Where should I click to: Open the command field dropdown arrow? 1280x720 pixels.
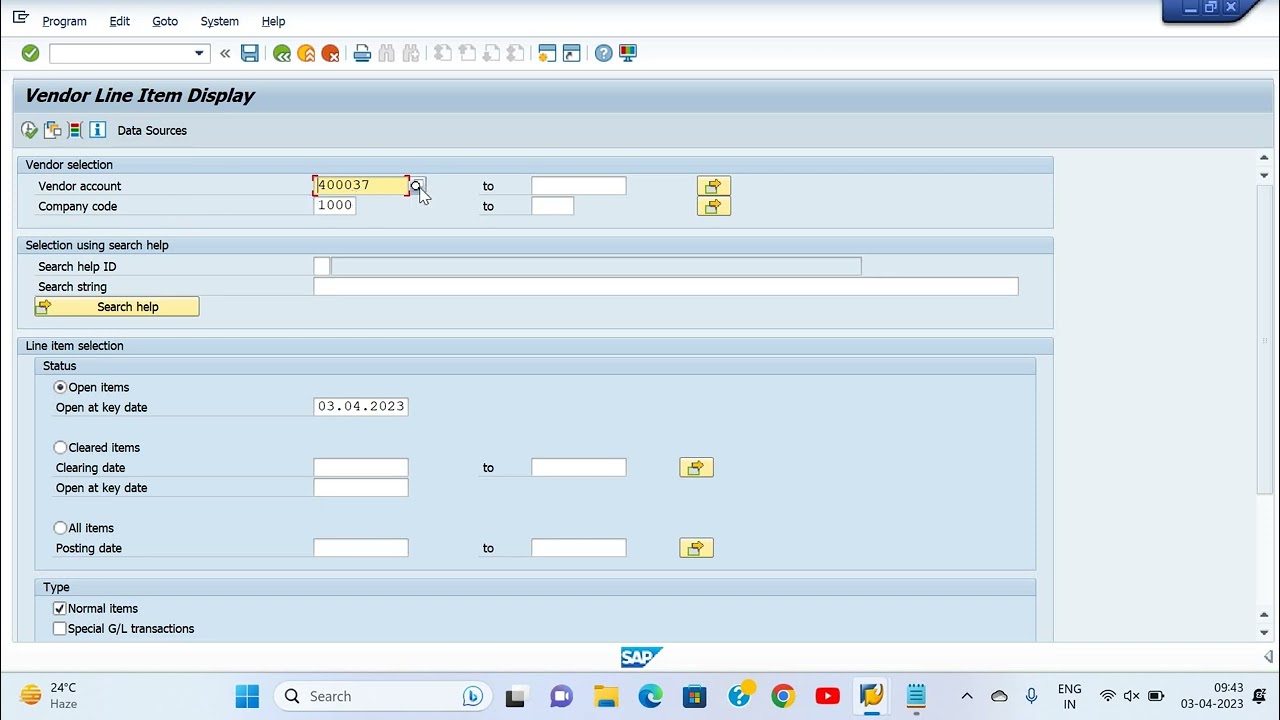point(199,53)
